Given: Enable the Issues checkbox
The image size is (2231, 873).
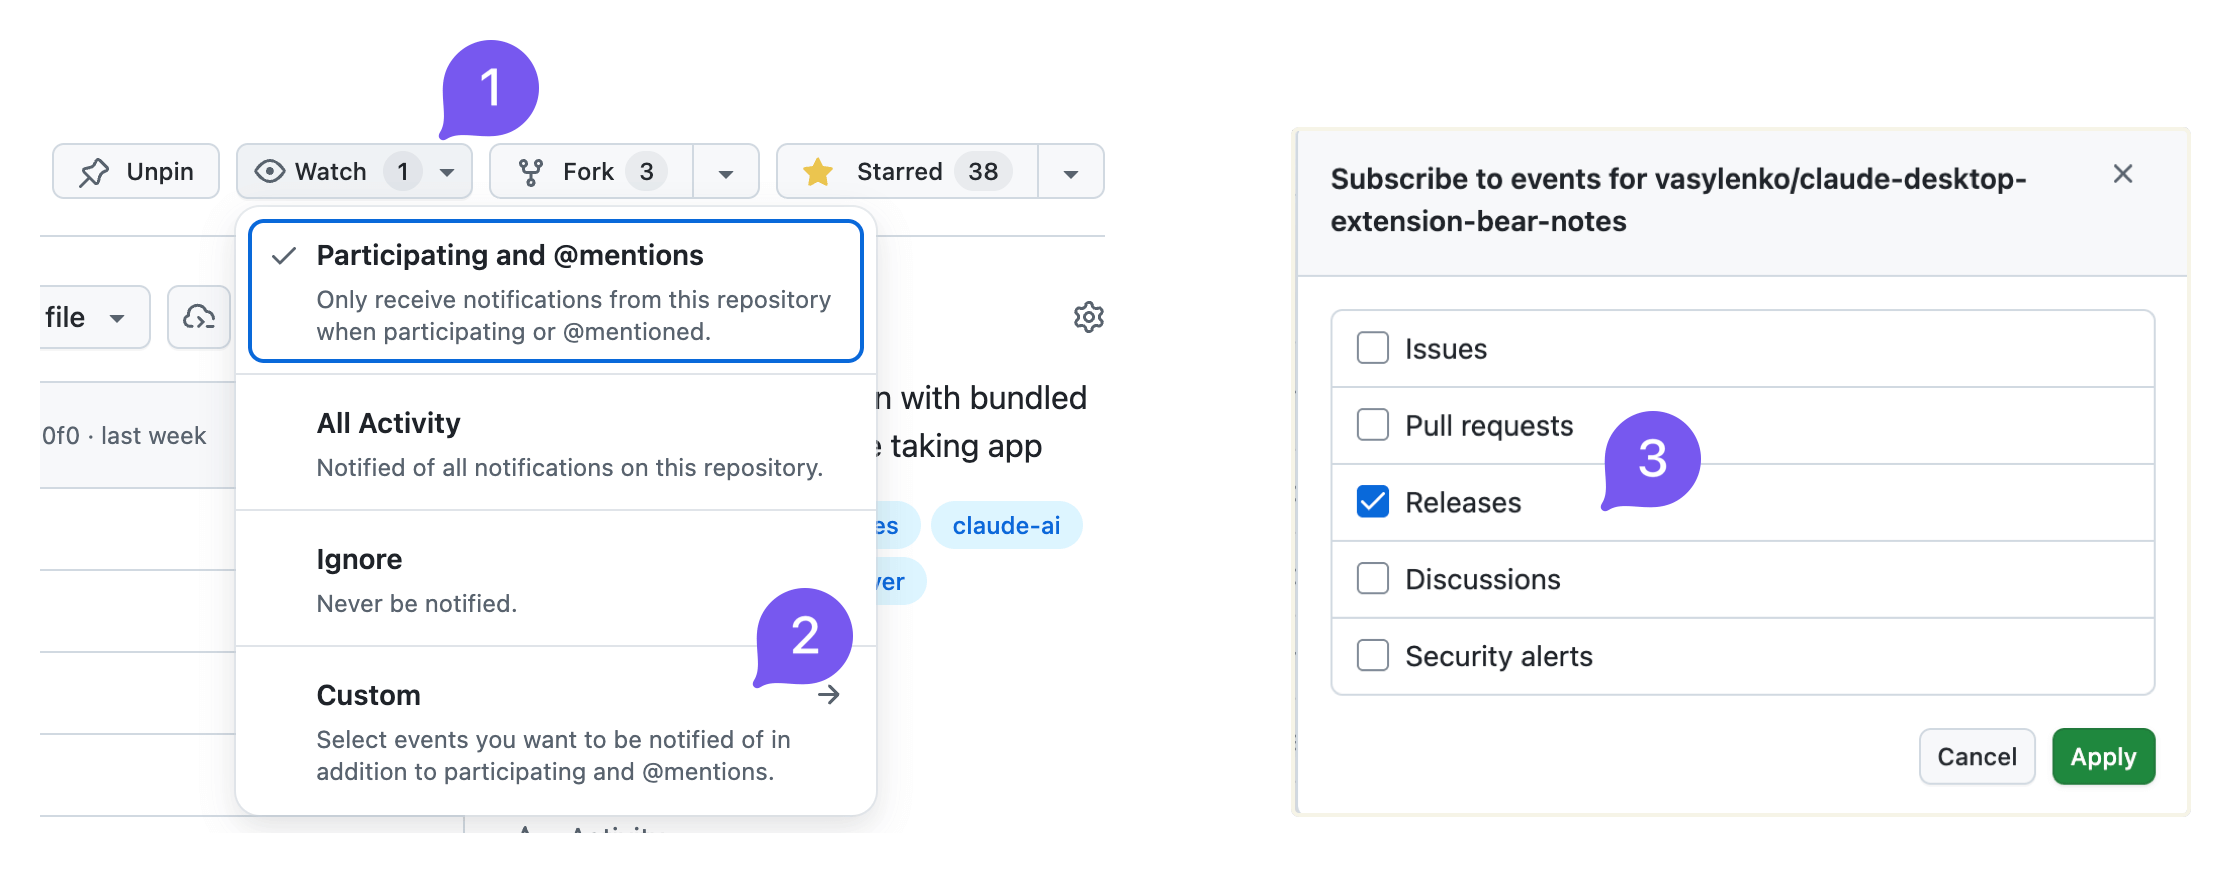Looking at the screenshot, I should [1373, 348].
